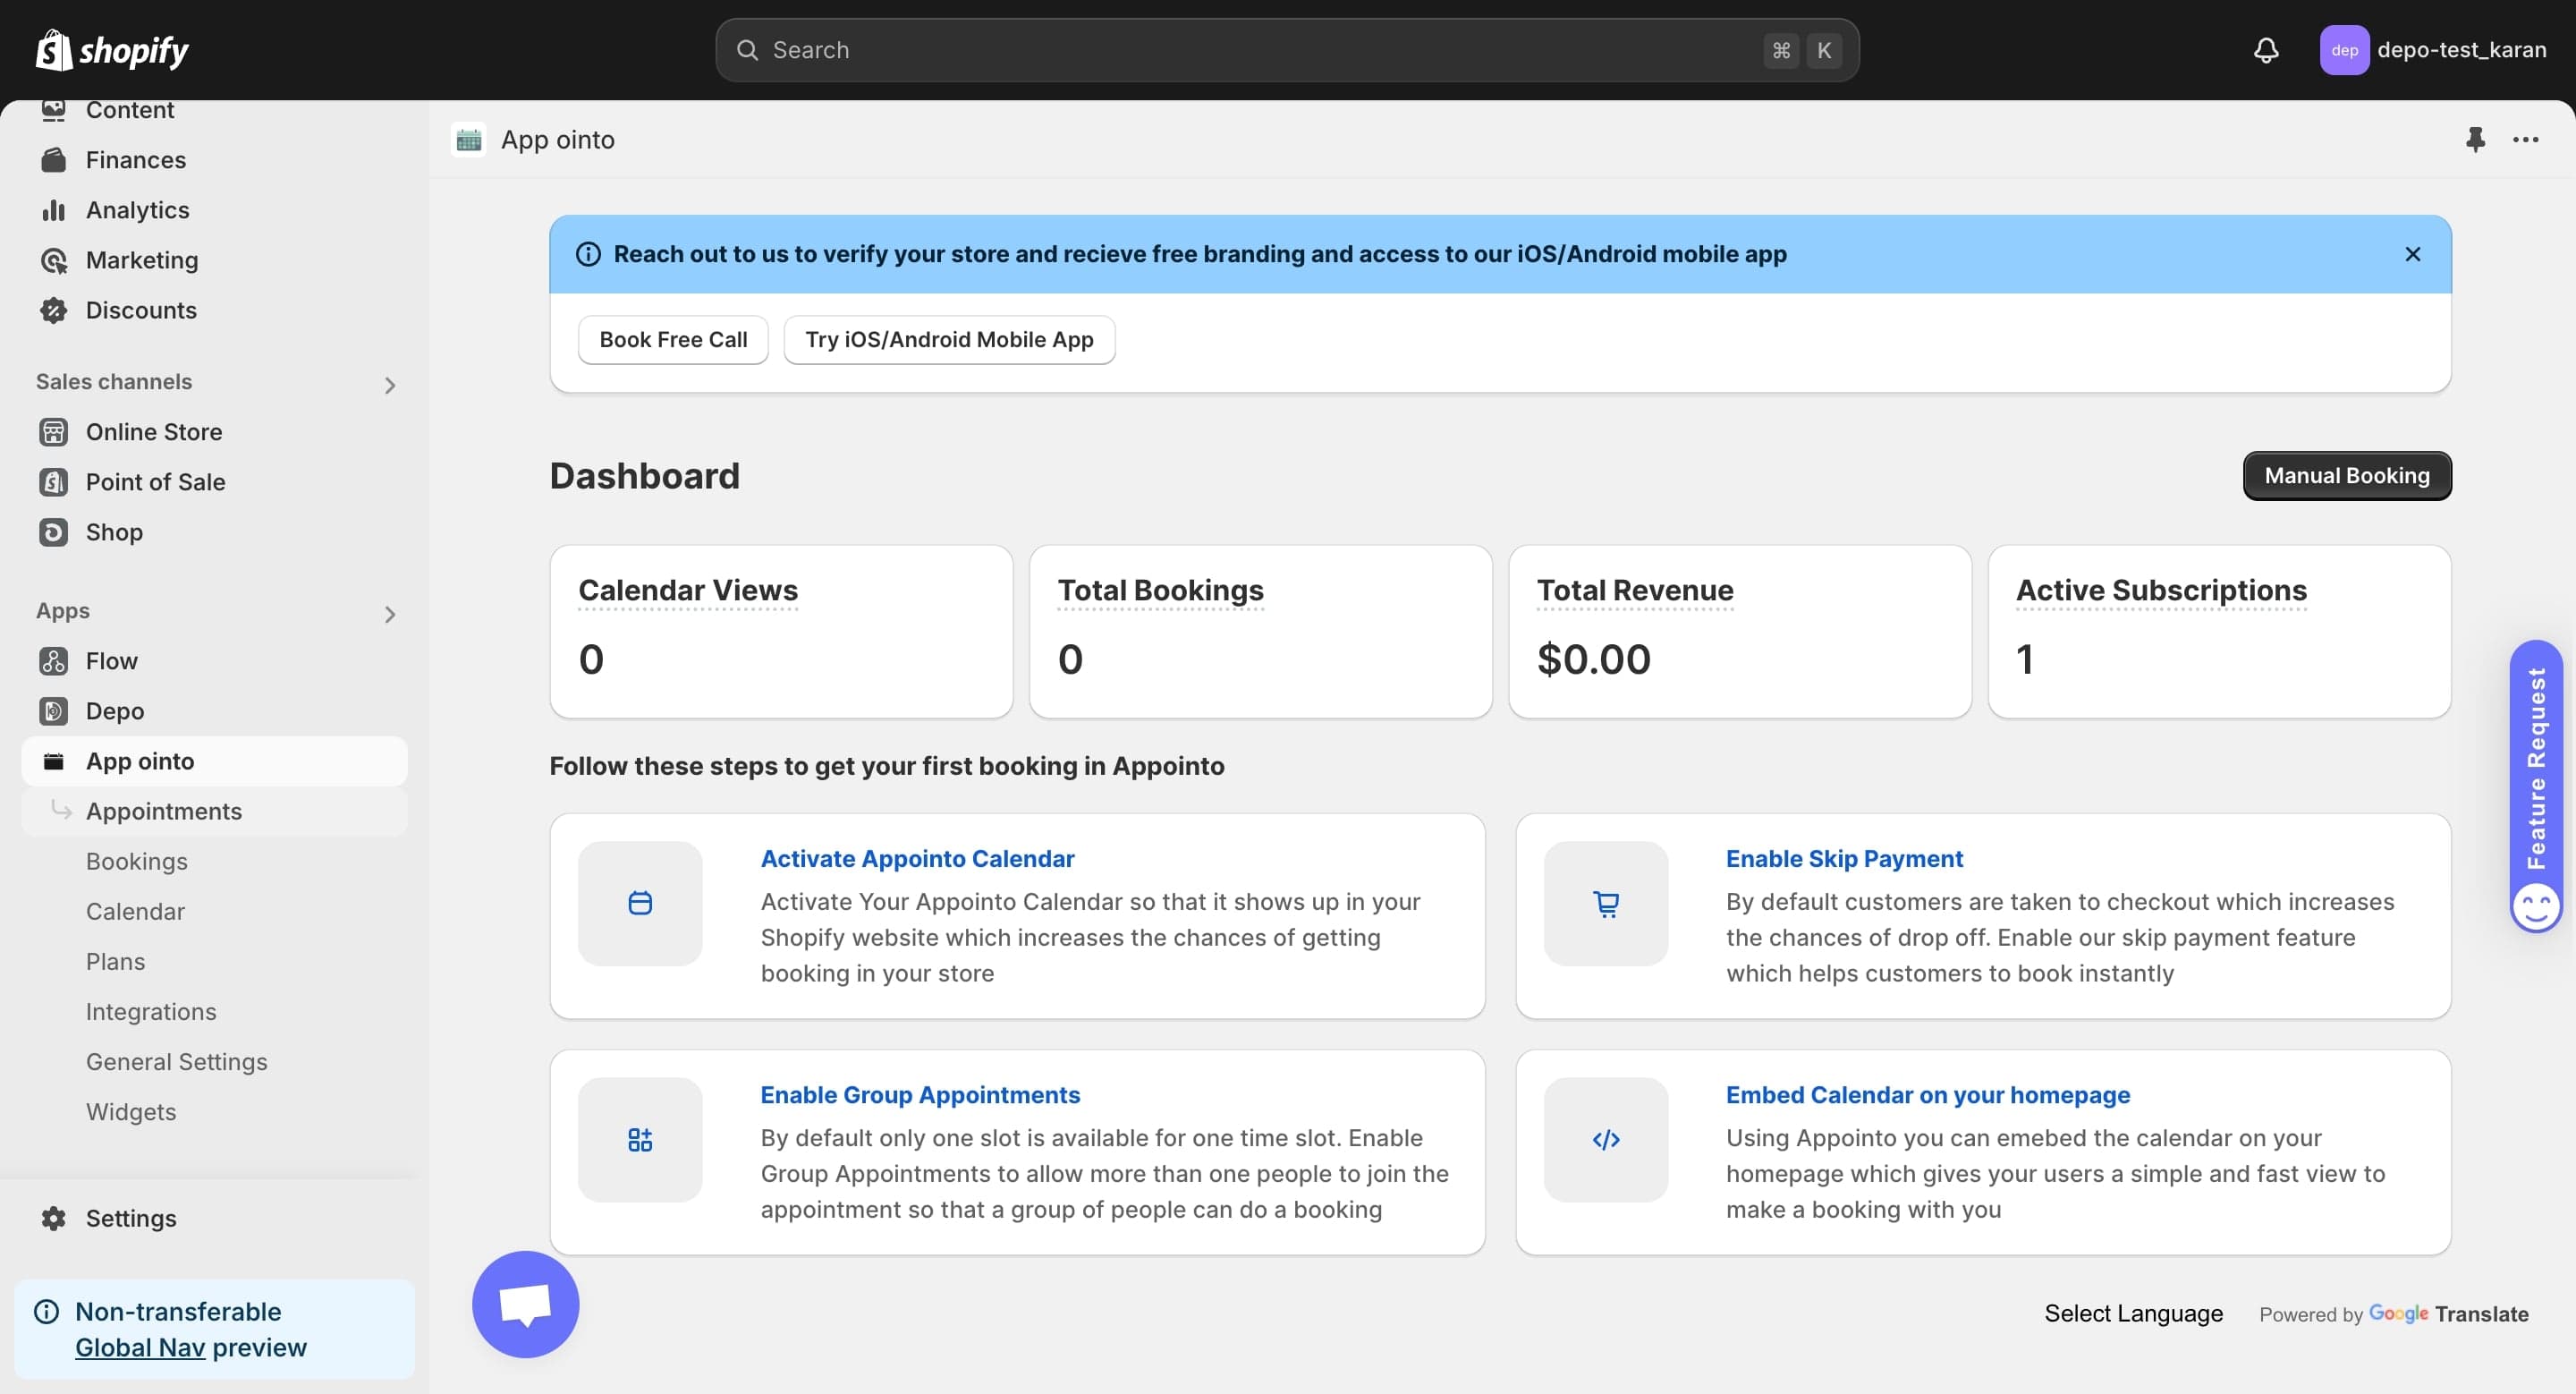Pin the App ointo app

click(2475, 140)
